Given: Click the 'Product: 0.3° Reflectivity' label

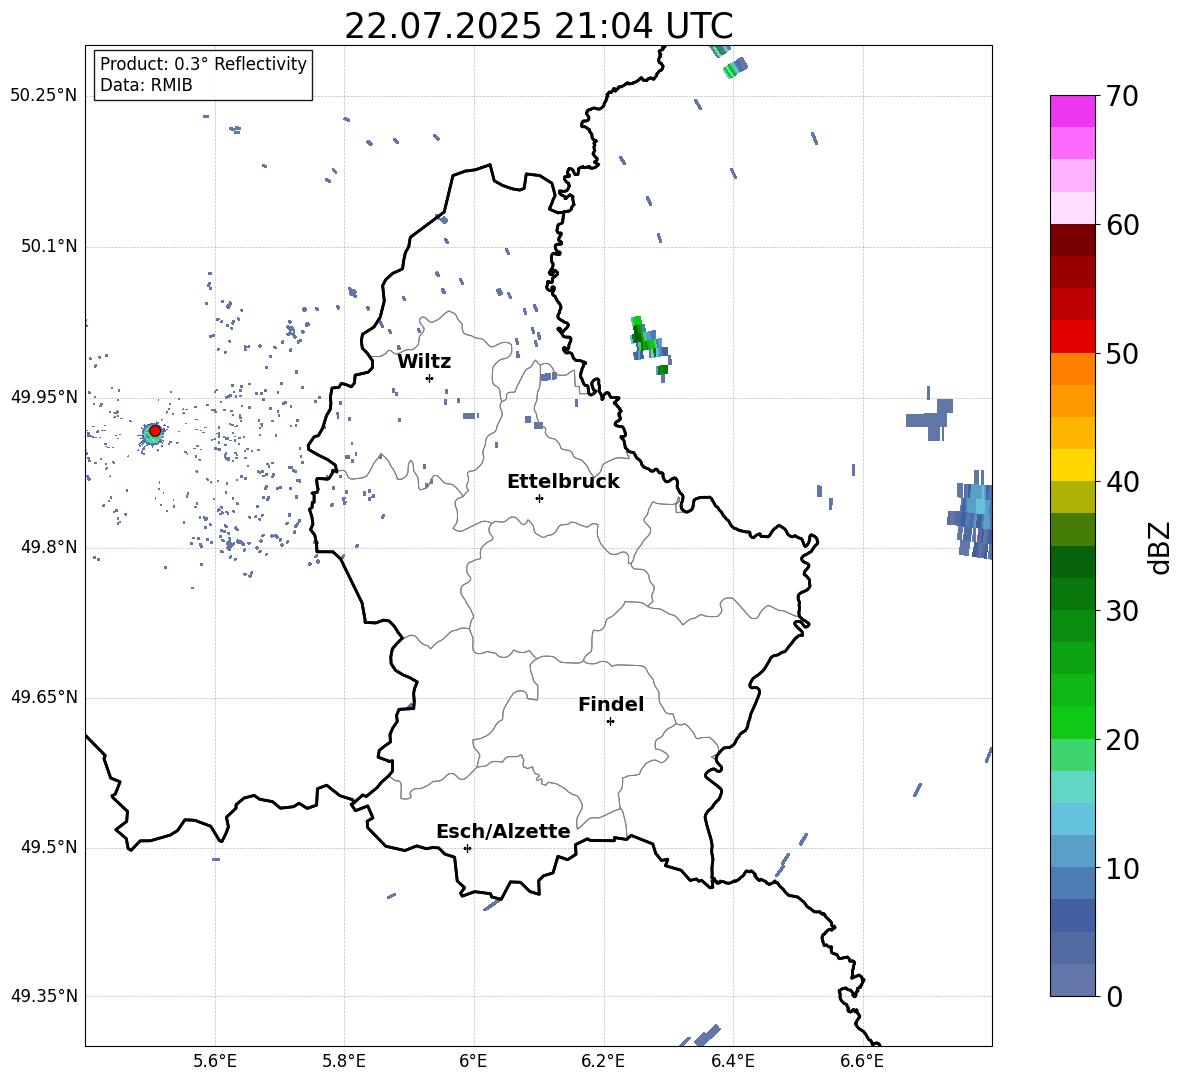Looking at the screenshot, I should [203, 64].
